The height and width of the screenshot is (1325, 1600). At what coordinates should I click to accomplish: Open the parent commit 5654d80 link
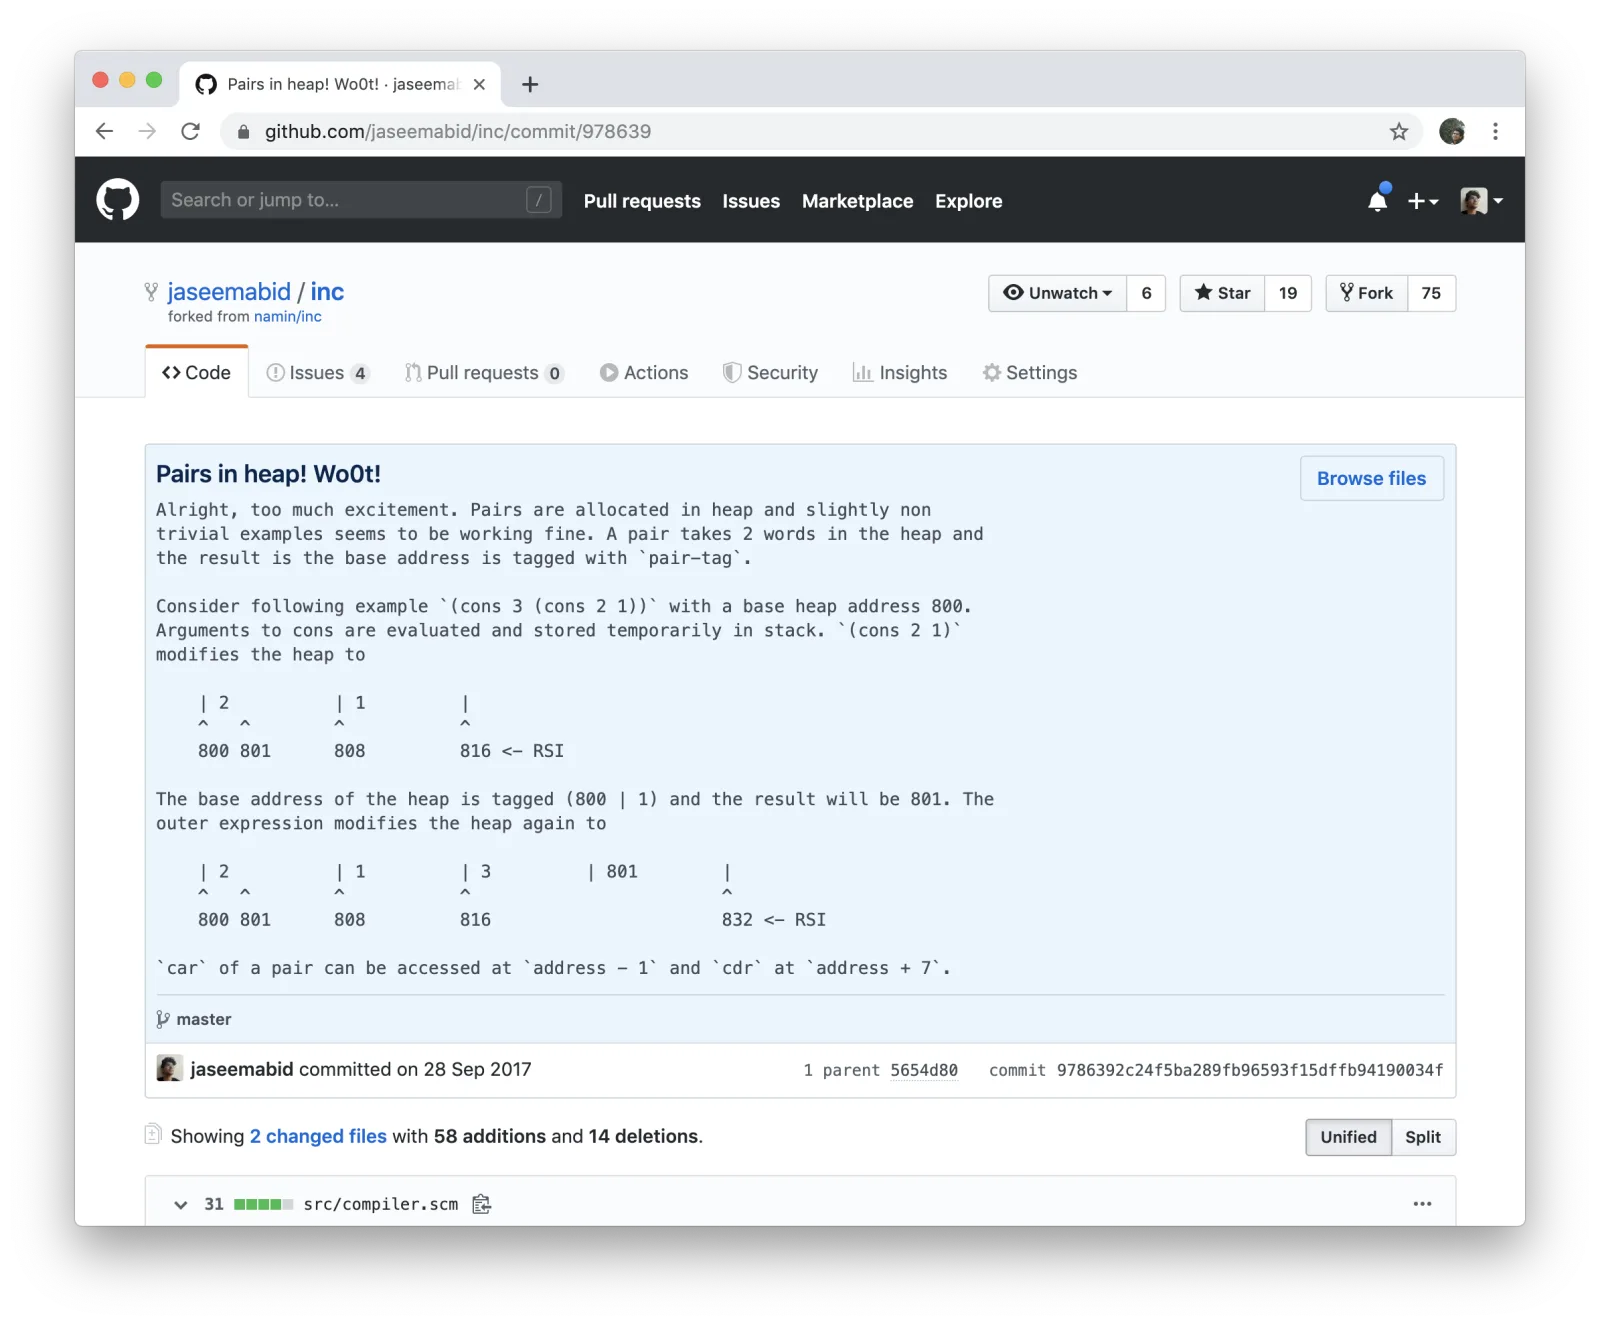pyautogui.click(x=923, y=1070)
